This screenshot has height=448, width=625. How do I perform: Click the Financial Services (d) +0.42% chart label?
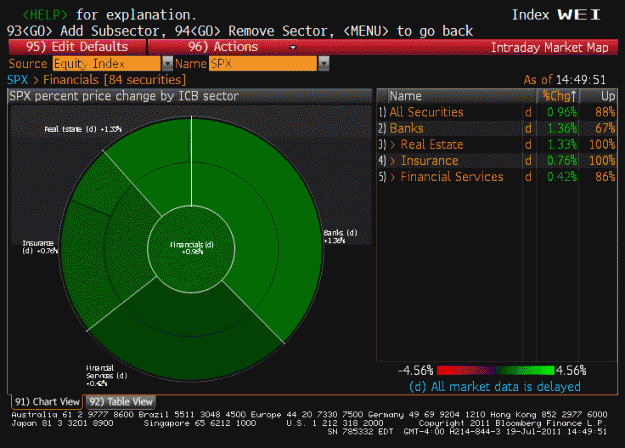tap(106, 375)
